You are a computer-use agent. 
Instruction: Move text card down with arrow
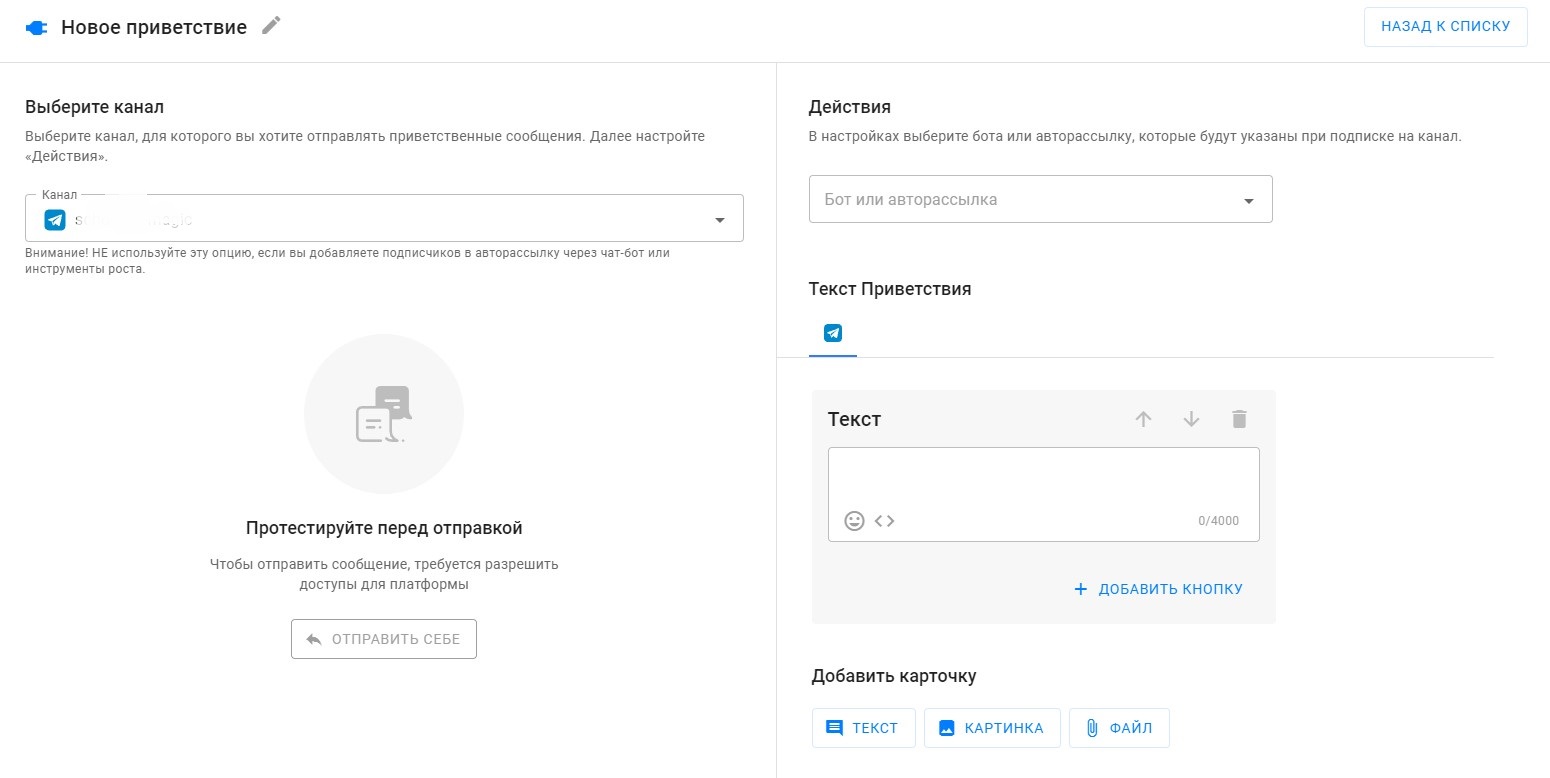tap(1191, 420)
